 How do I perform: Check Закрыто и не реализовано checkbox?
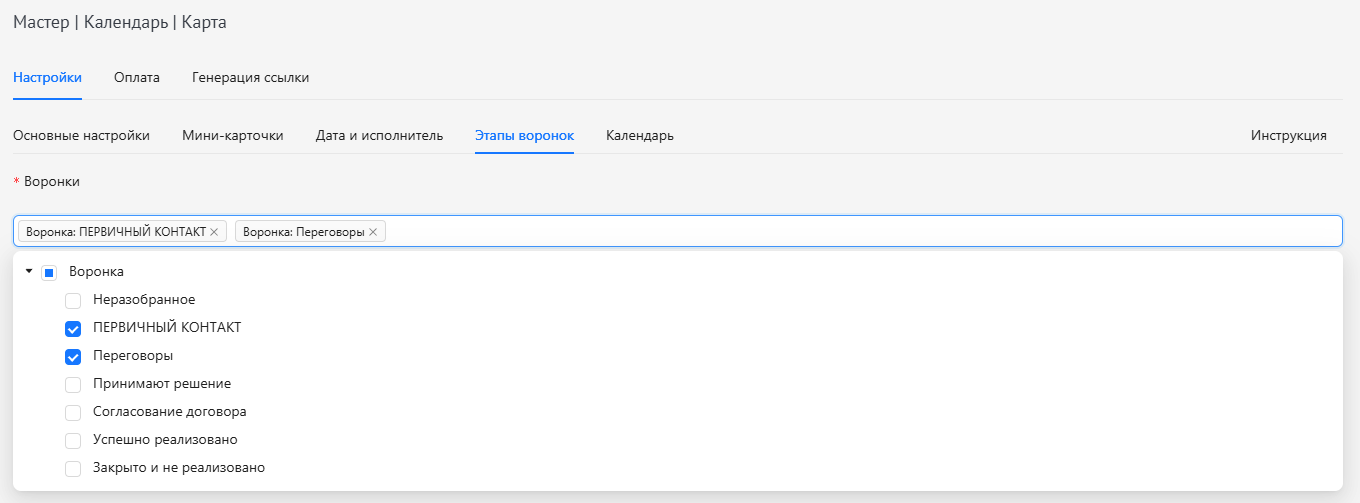point(73,468)
